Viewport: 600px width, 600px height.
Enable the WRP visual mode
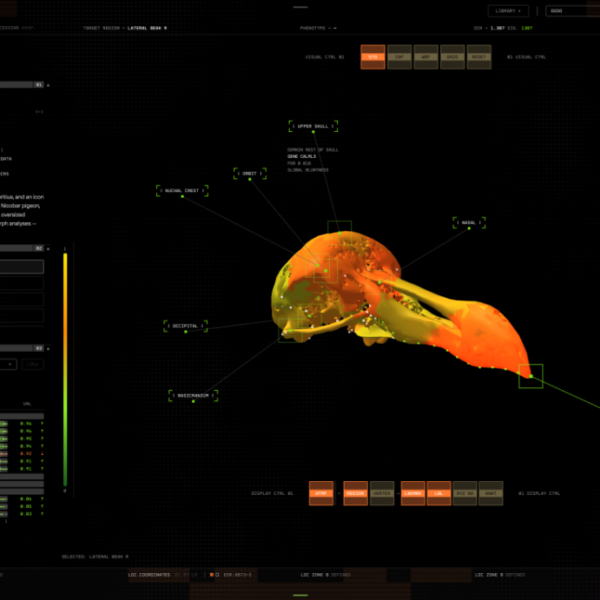426,57
